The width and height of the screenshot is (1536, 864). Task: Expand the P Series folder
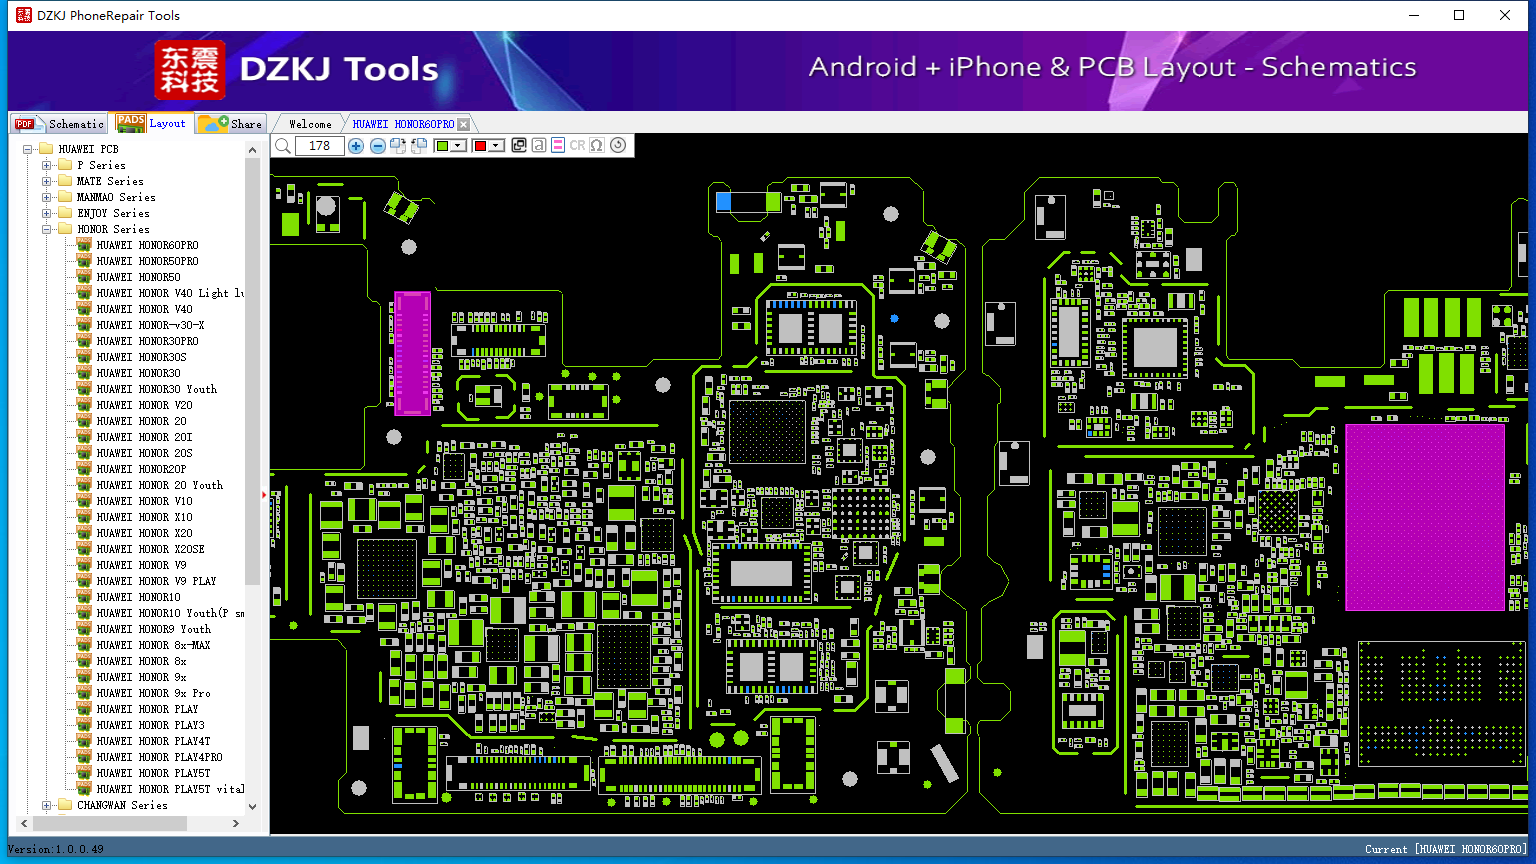tap(46, 165)
